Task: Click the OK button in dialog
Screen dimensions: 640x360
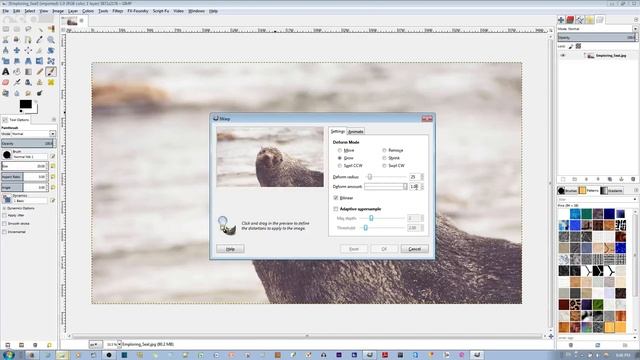Action: [x=384, y=249]
